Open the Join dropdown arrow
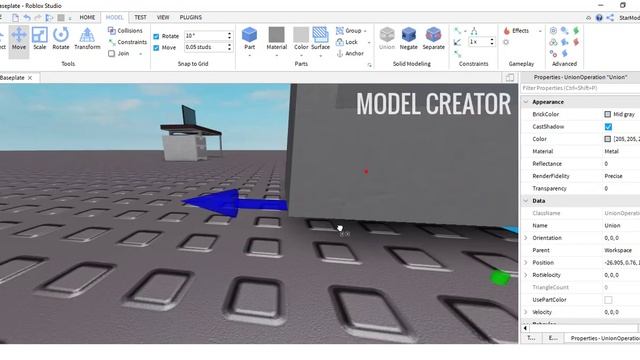Image resolution: width=640 pixels, height=360 pixels. [x=141, y=54]
